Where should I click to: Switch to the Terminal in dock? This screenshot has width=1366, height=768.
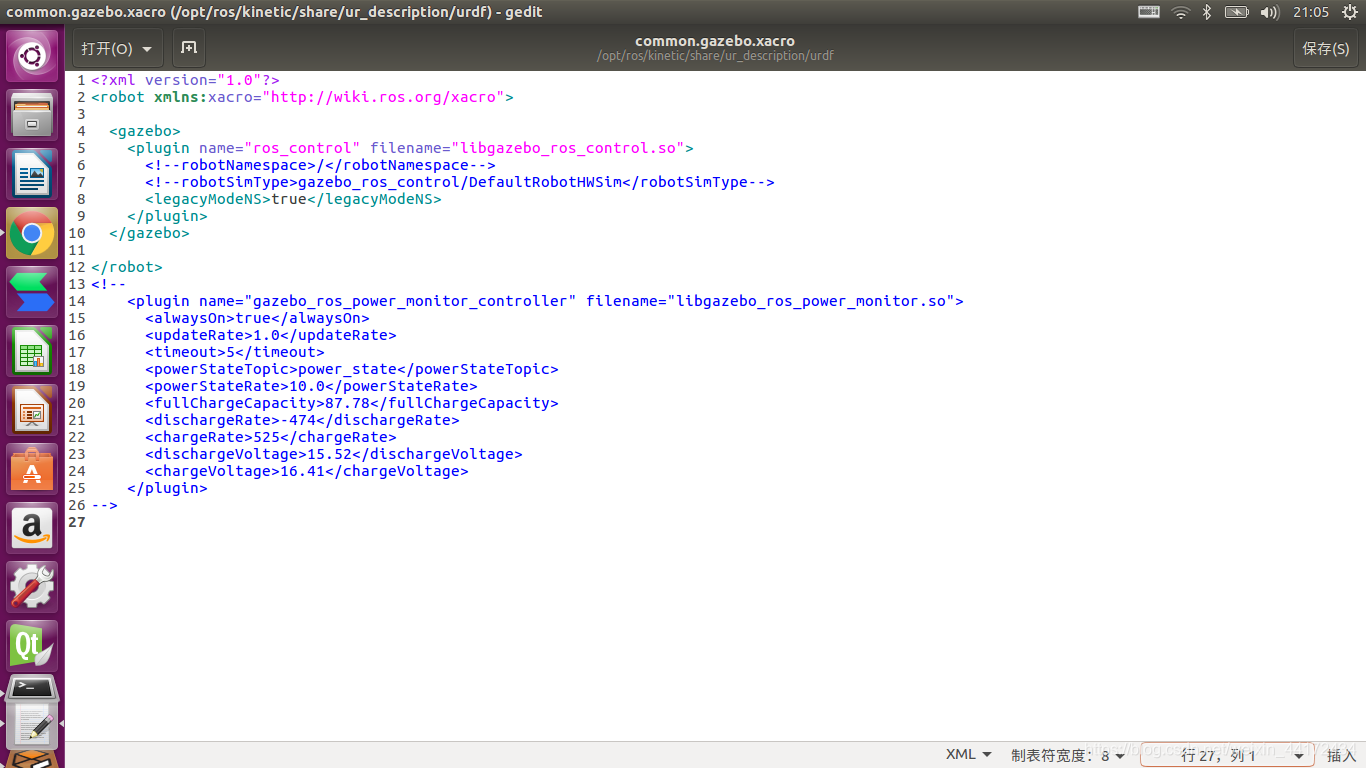[x=33, y=688]
